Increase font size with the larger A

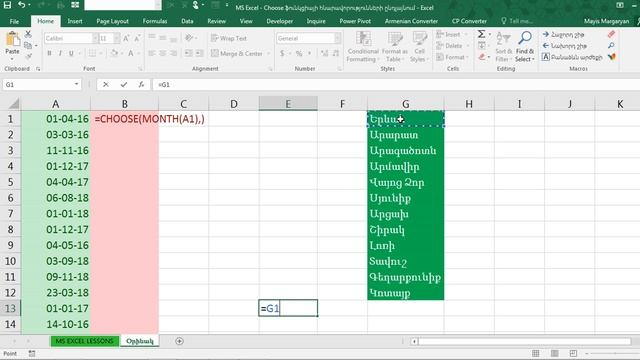pos(126,38)
